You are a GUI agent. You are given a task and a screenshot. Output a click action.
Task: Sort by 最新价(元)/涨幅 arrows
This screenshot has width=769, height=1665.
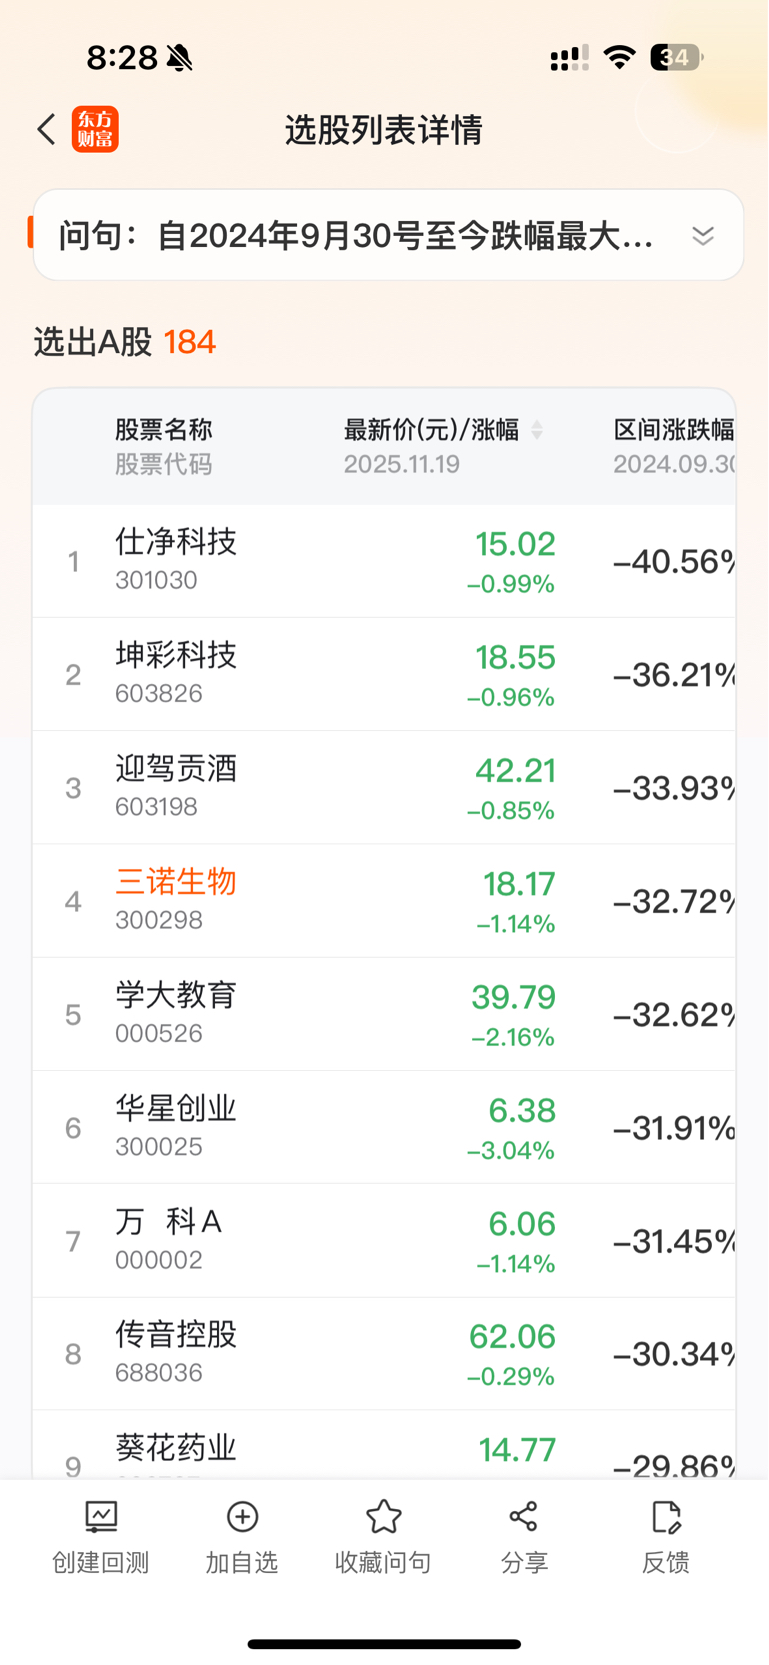point(537,430)
